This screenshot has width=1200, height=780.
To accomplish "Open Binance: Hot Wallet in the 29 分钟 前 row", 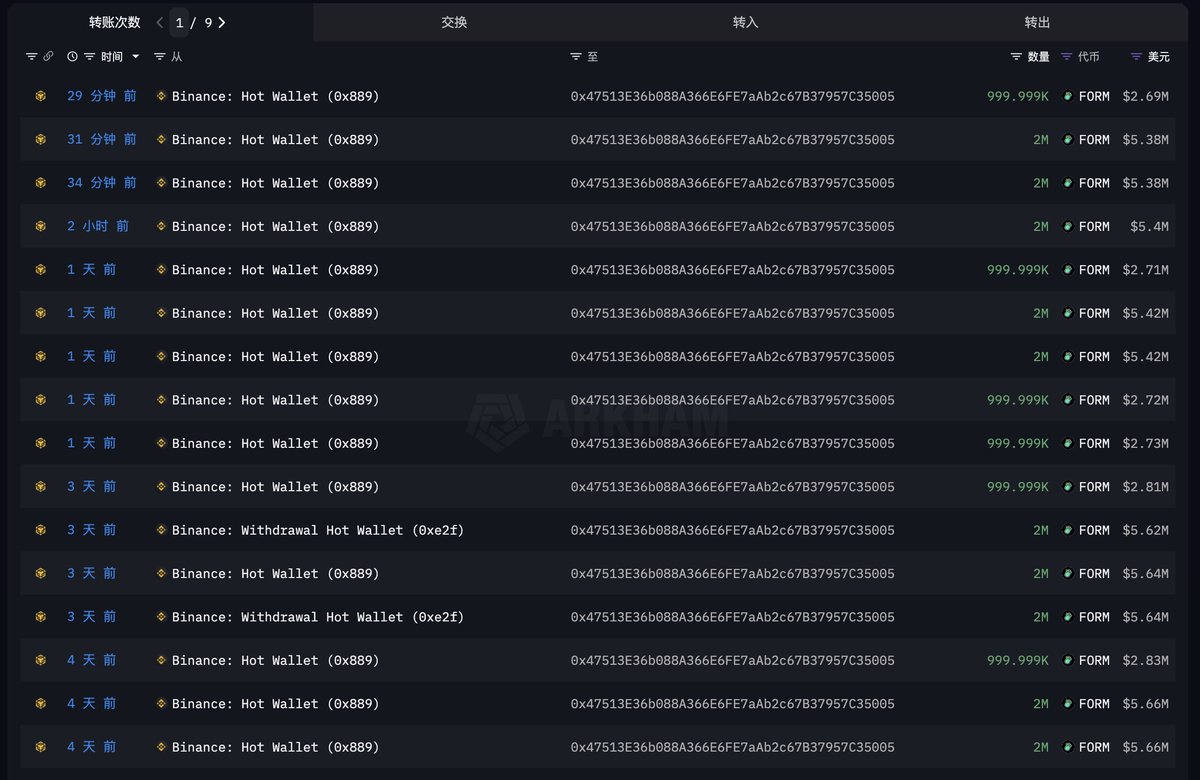I will (x=276, y=96).
